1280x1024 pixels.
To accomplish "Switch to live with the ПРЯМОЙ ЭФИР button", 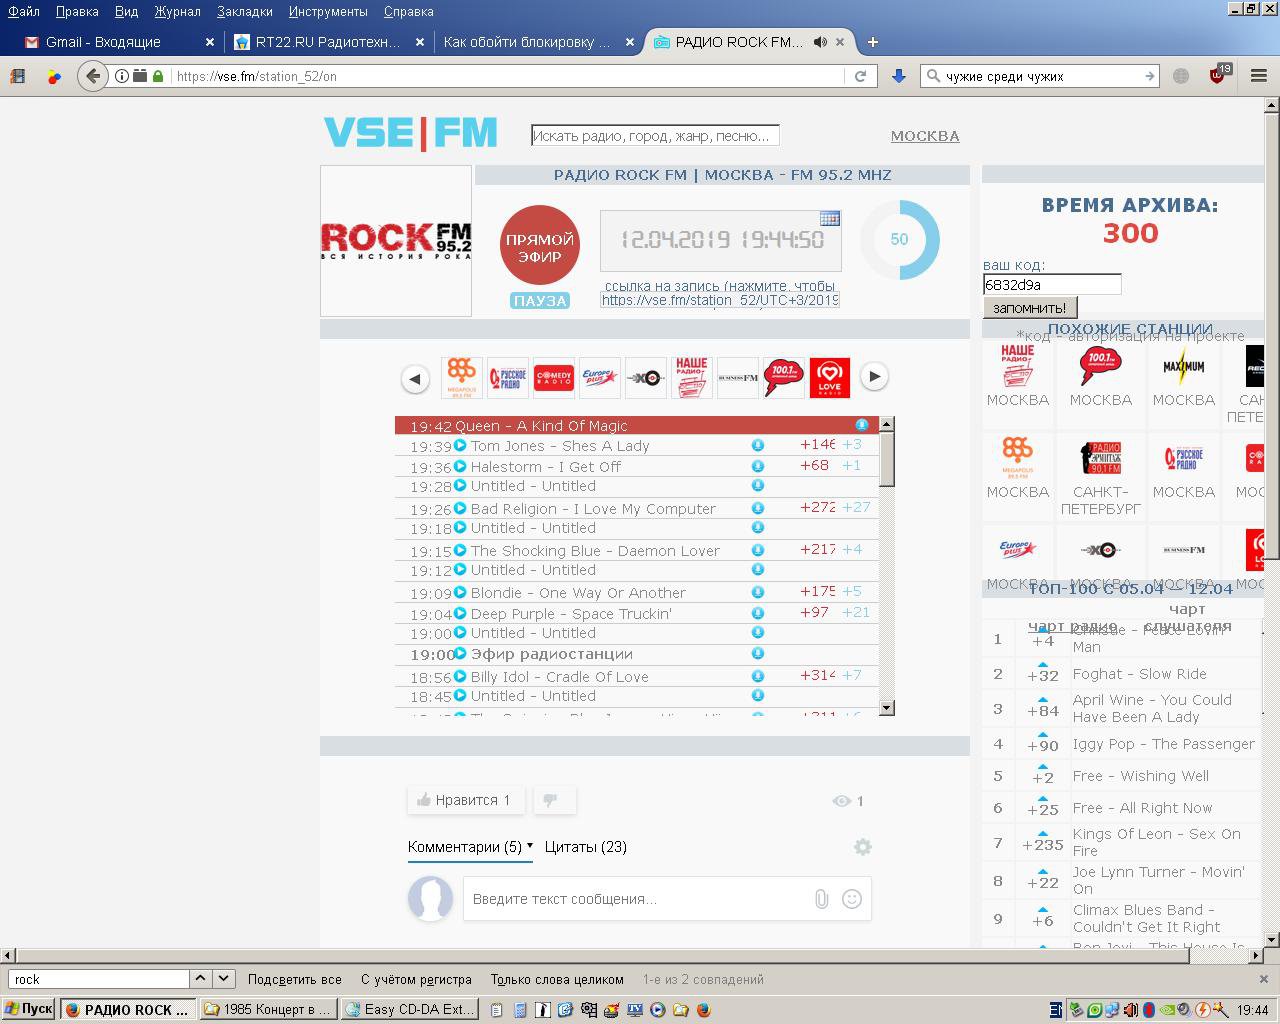I will coord(540,245).
